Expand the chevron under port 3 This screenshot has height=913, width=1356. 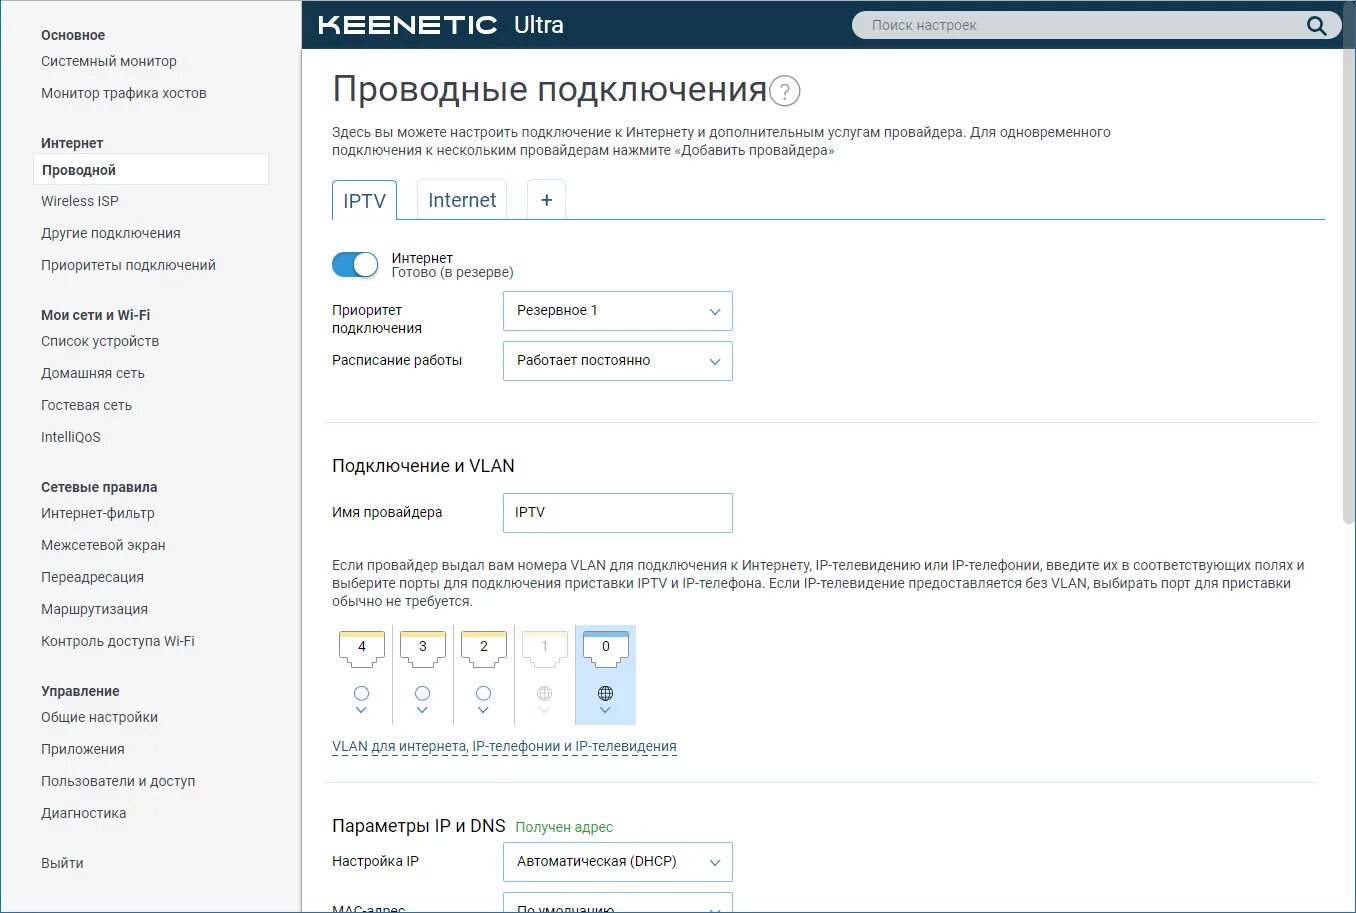[x=422, y=710]
